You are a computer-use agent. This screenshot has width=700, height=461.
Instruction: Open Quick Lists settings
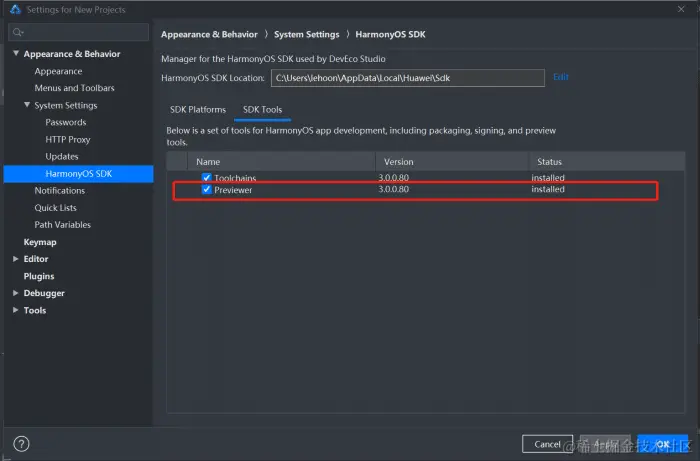(55, 208)
